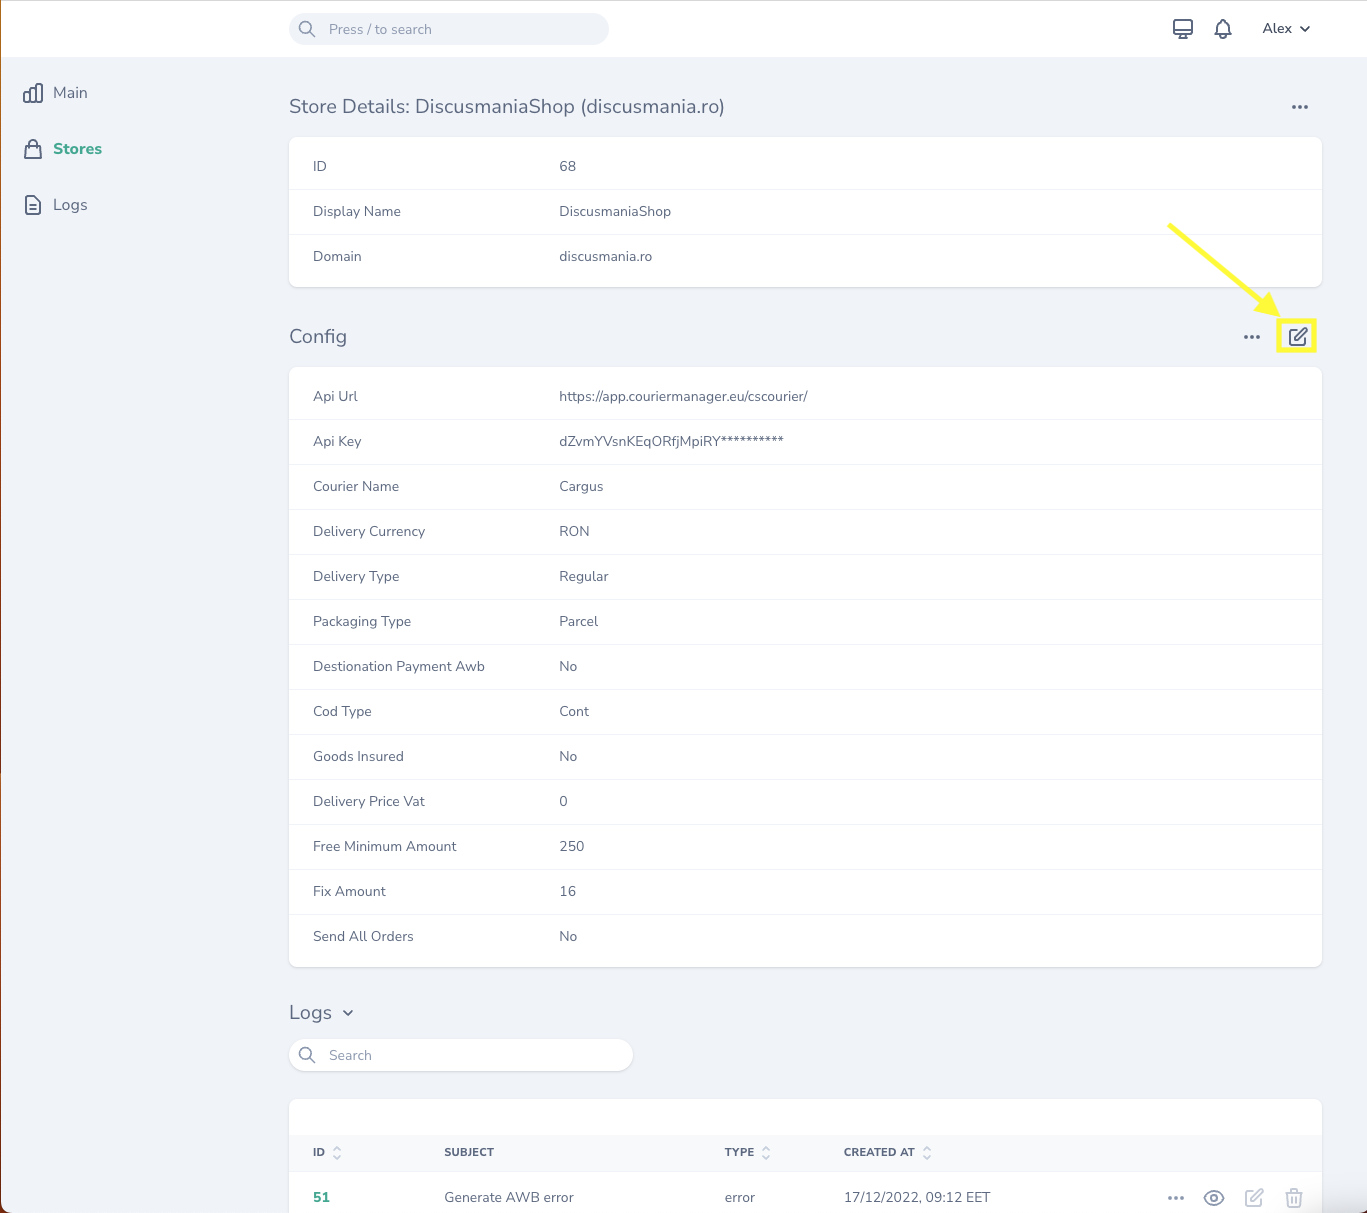The image size is (1367, 1213).
Task: Expand the Logs heading dropdown
Action: 348,1013
